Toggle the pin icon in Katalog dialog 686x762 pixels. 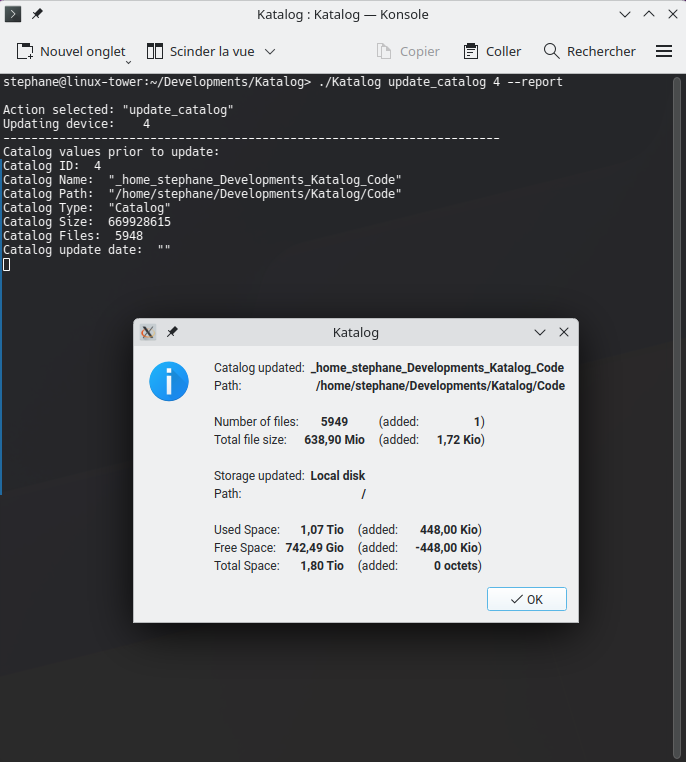(x=172, y=332)
